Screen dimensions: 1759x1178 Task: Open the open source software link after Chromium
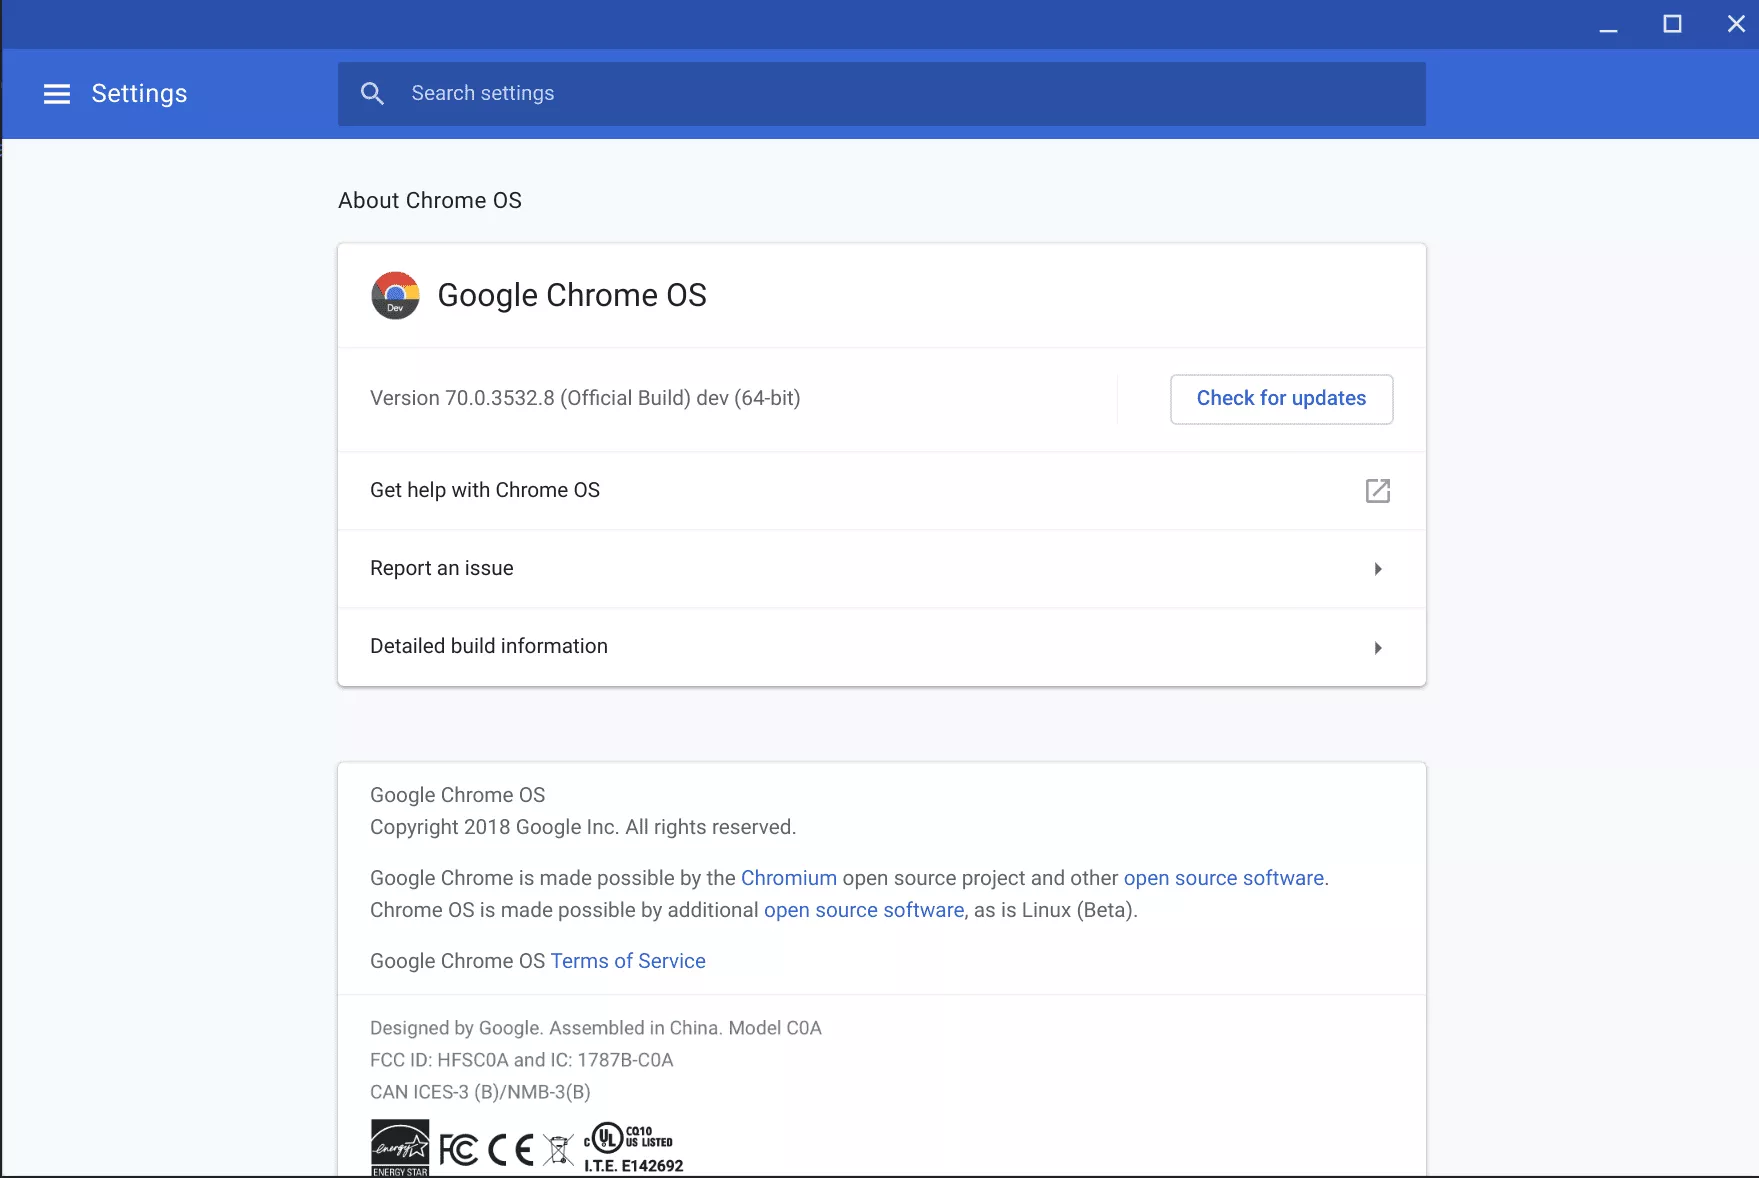(x=1223, y=878)
